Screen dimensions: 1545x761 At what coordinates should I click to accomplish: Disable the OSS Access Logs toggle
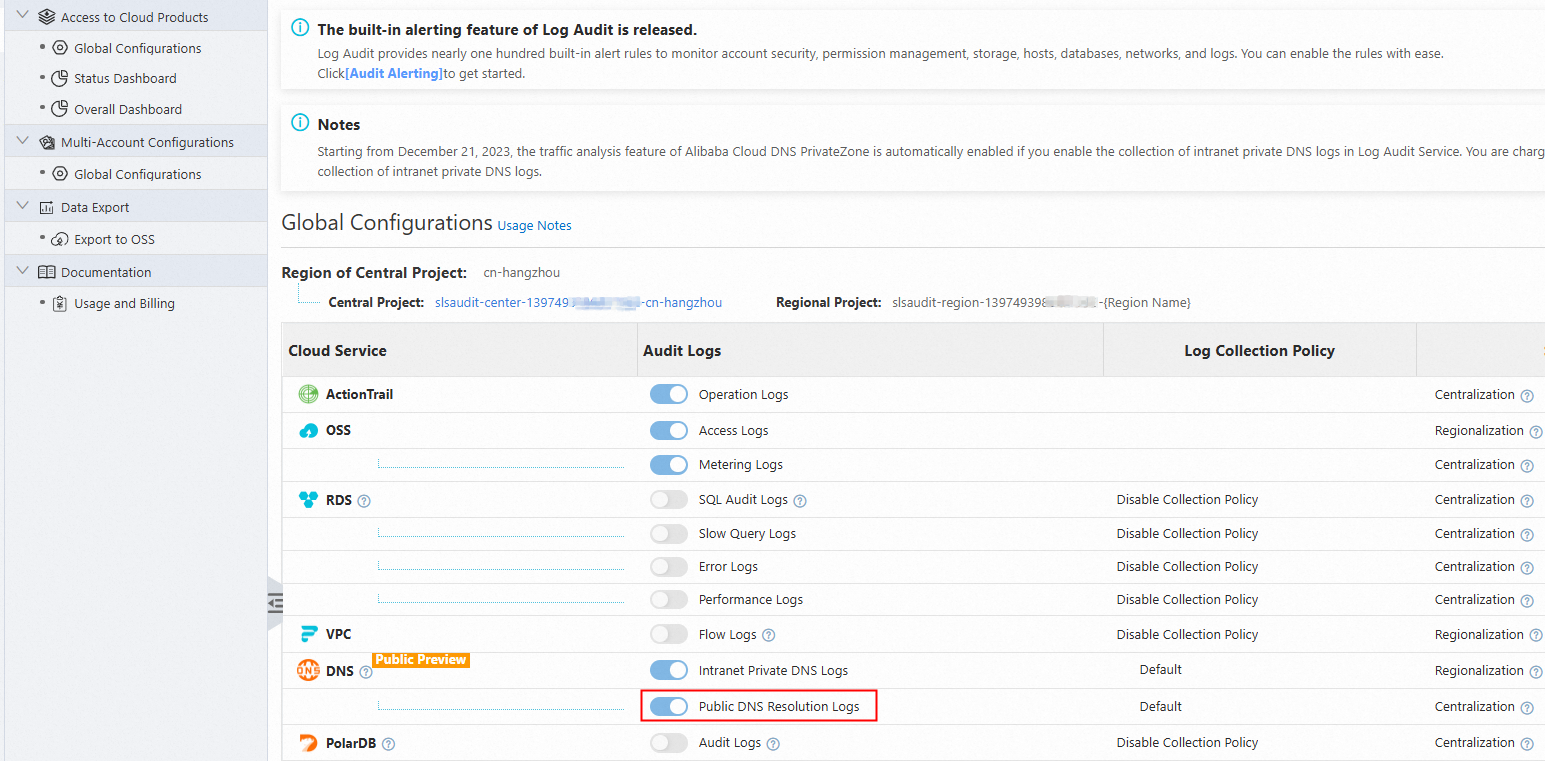point(669,430)
